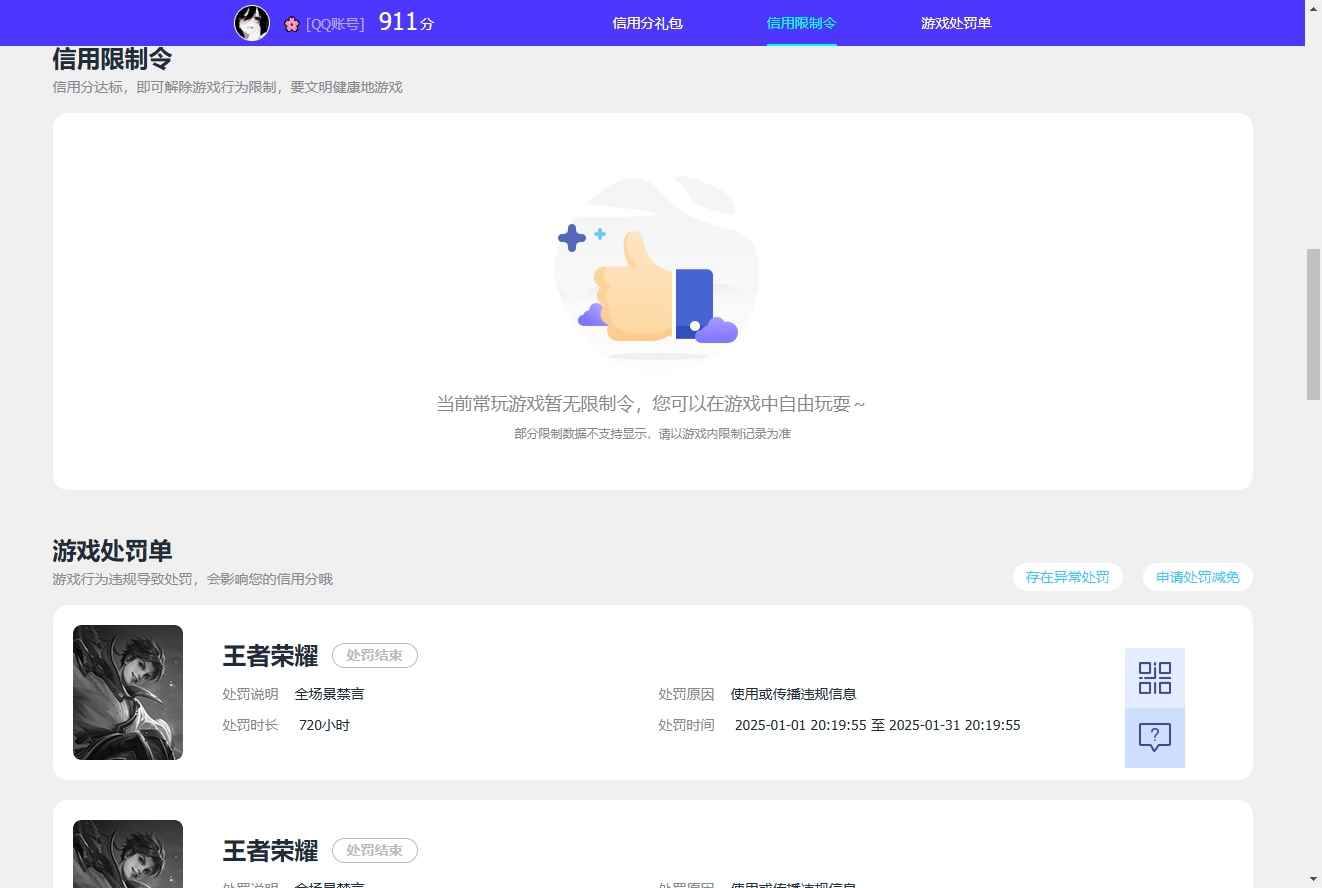Switch to the 游戏处罚单 tab

(x=955, y=23)
